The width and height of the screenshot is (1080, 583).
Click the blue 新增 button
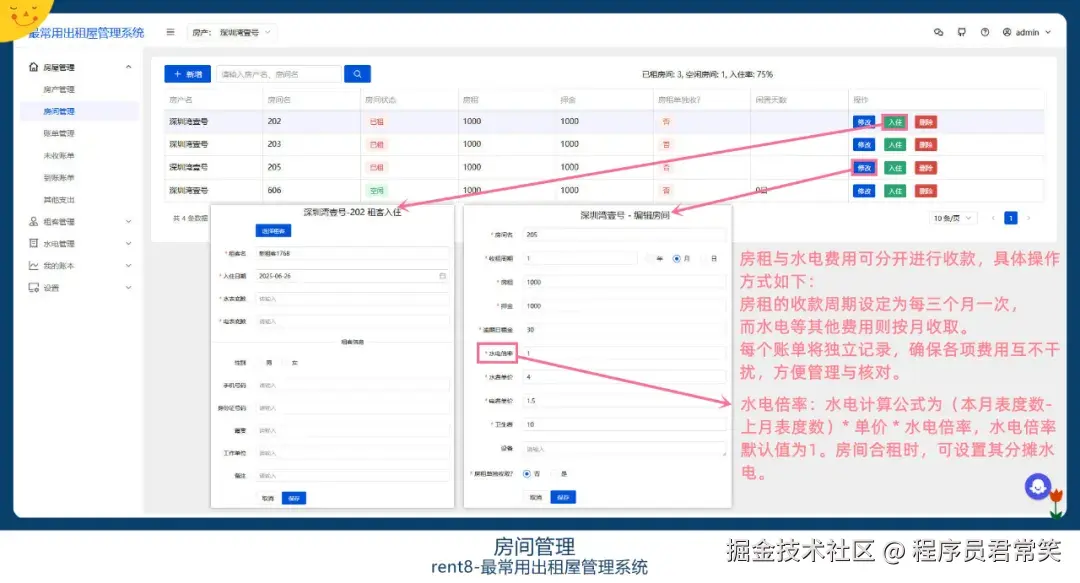[x=186, y=74]
